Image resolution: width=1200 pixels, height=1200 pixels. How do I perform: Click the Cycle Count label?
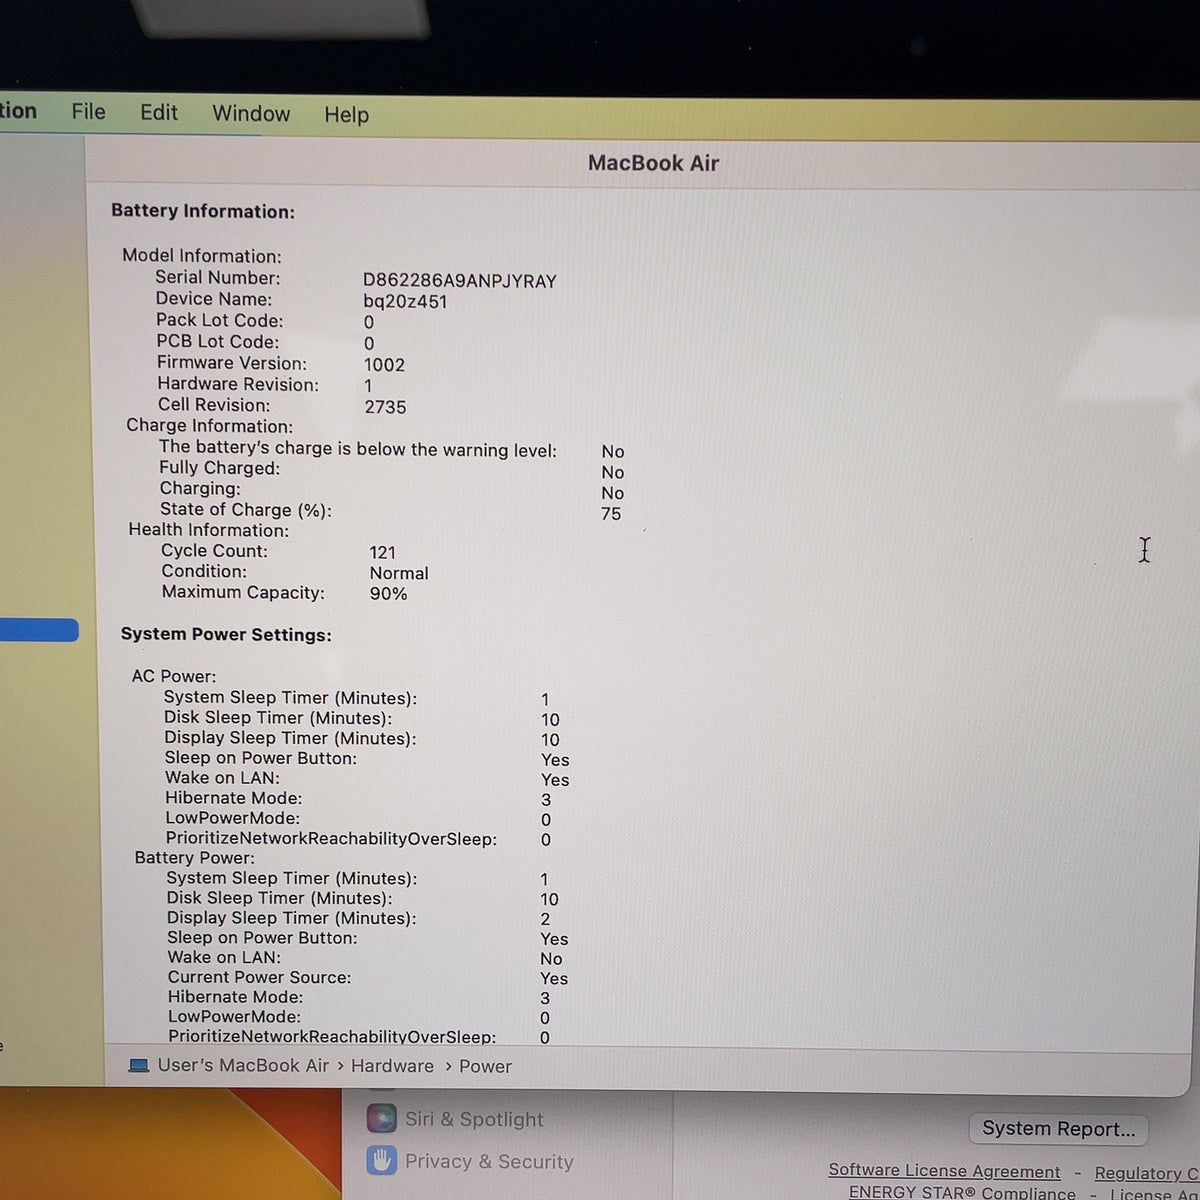pos(214,550)
